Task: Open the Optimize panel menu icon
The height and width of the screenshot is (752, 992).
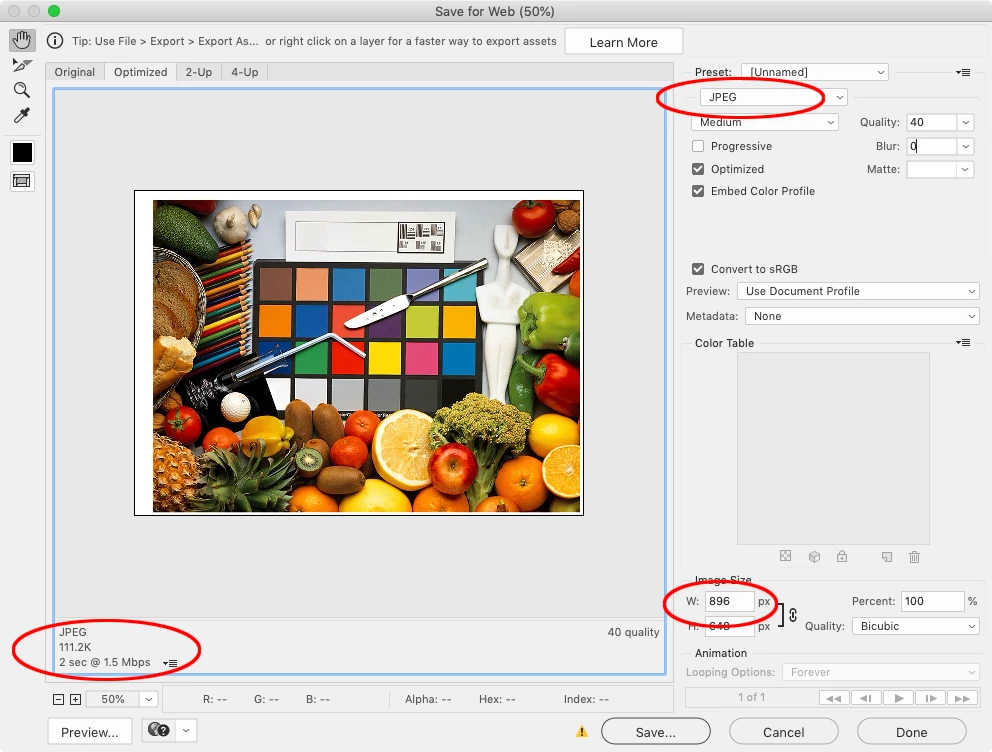Action: [x=963, y=73]
